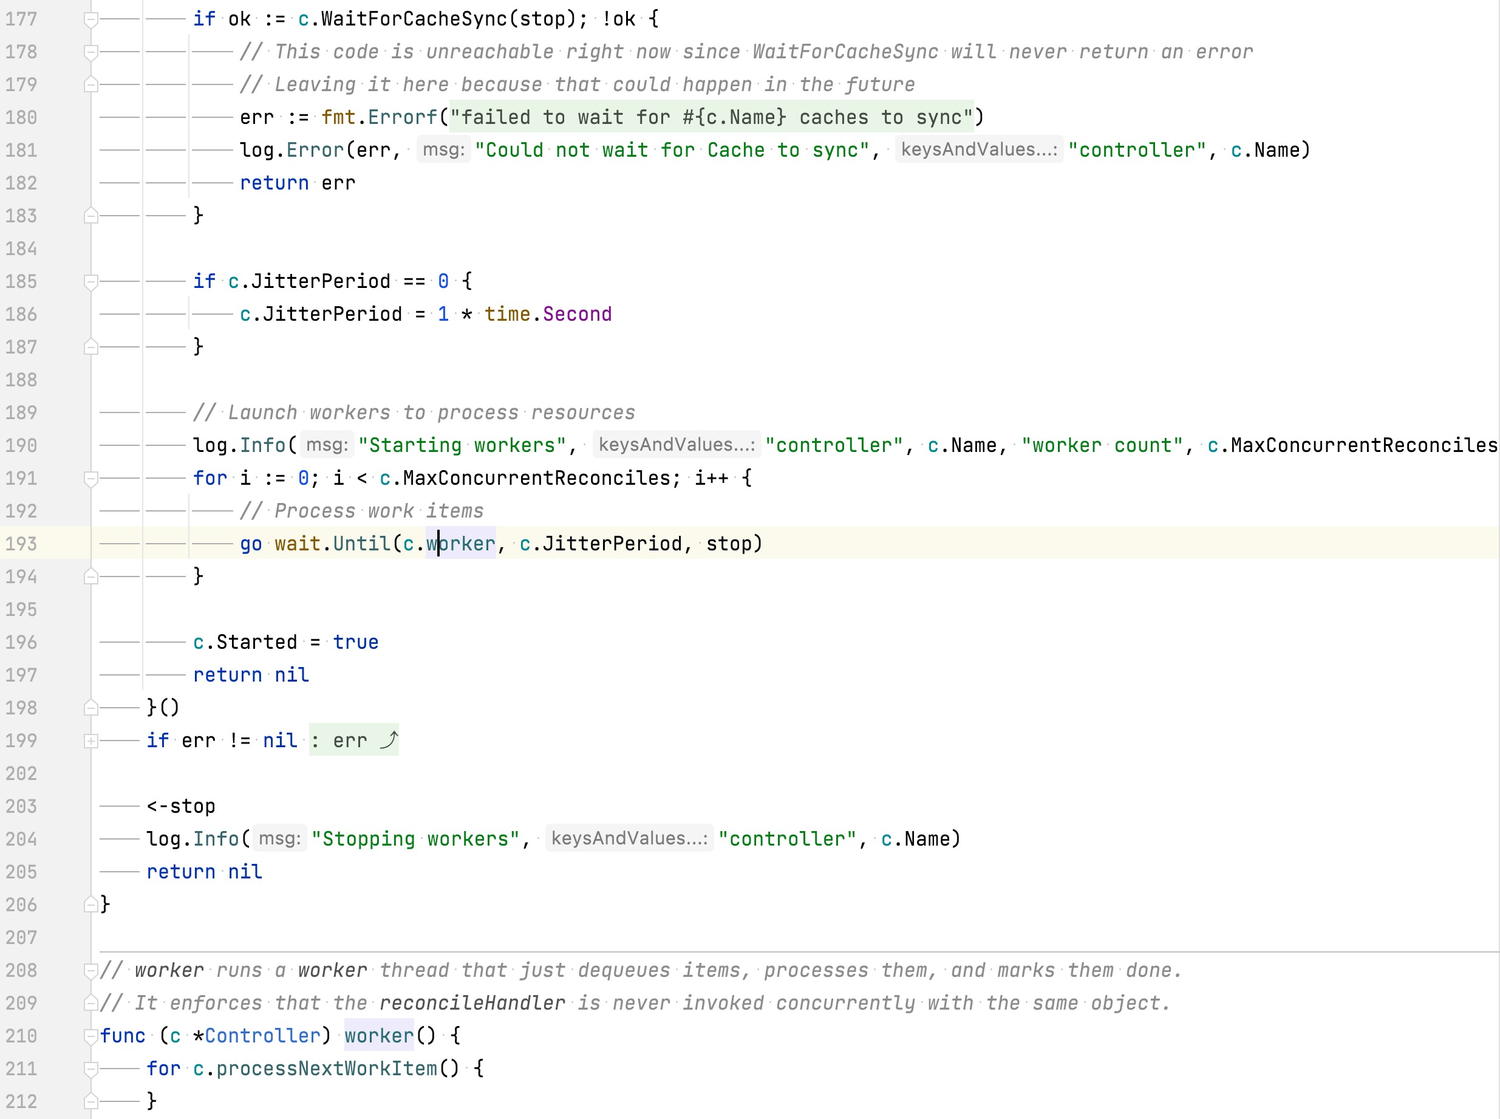Click the 'msg:' inlay hint on line 190
Screen dimensions: 1500x1119
pos(327,444)
